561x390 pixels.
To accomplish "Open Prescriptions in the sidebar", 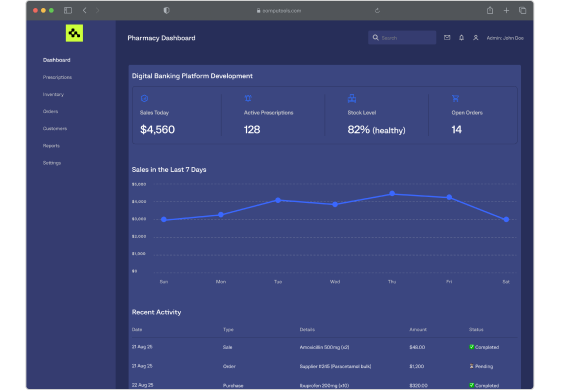I will coord(57,77).
